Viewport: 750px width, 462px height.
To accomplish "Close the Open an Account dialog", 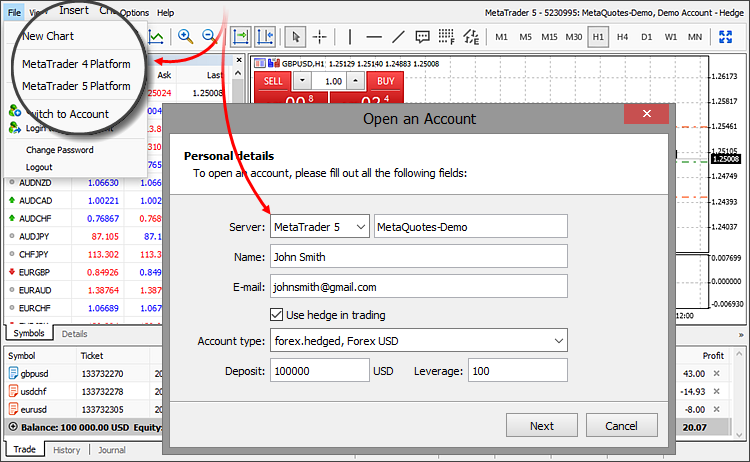I will click(647, 113).
